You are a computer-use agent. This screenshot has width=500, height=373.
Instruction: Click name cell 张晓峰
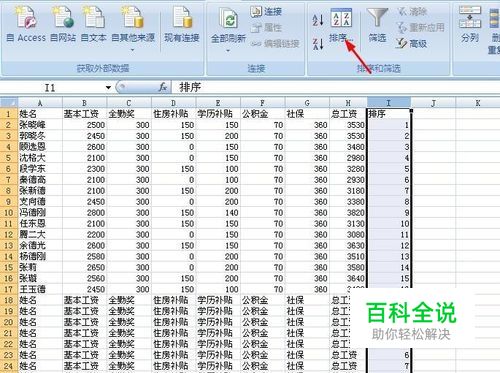point(40,125)
